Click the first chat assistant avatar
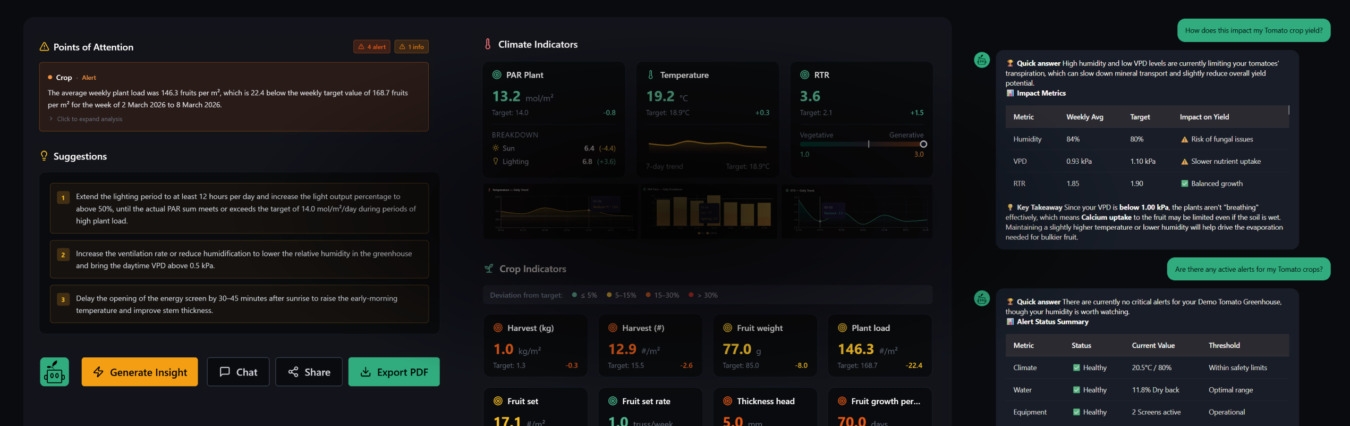The image size is (1350, 426). click(x=982, y=60)
